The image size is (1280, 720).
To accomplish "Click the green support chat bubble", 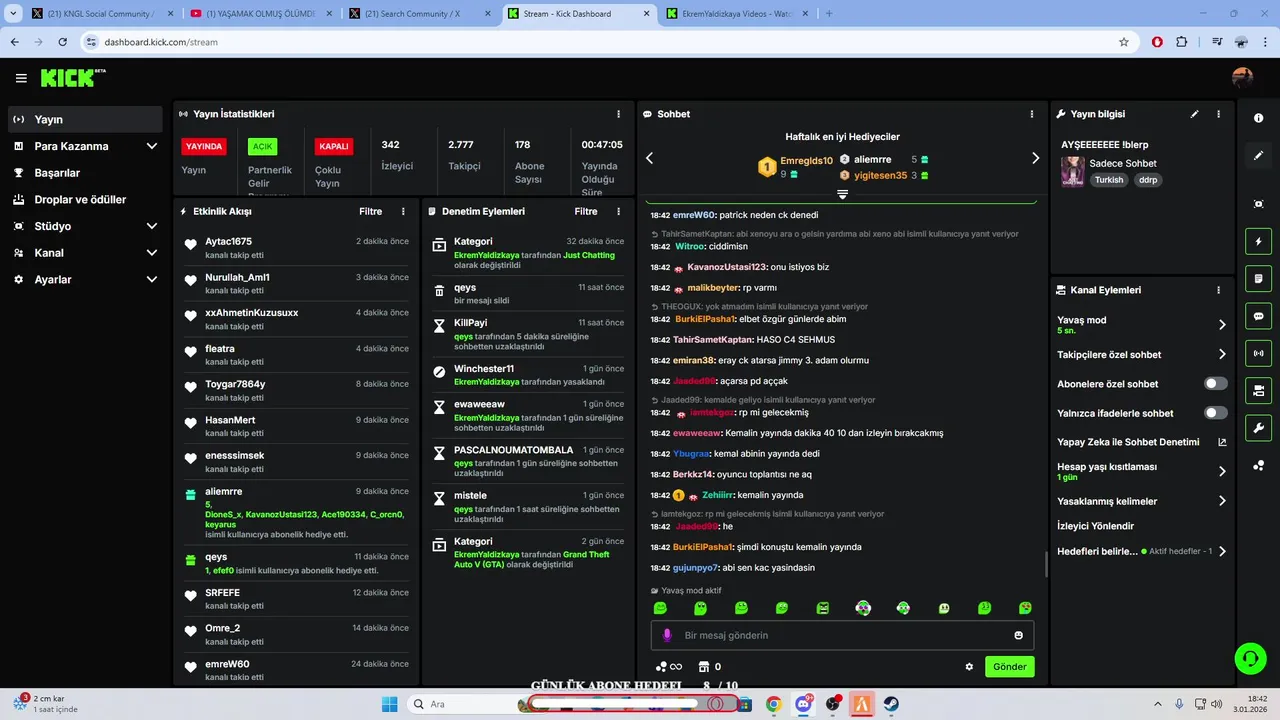I will click(x=1250, y=658).
